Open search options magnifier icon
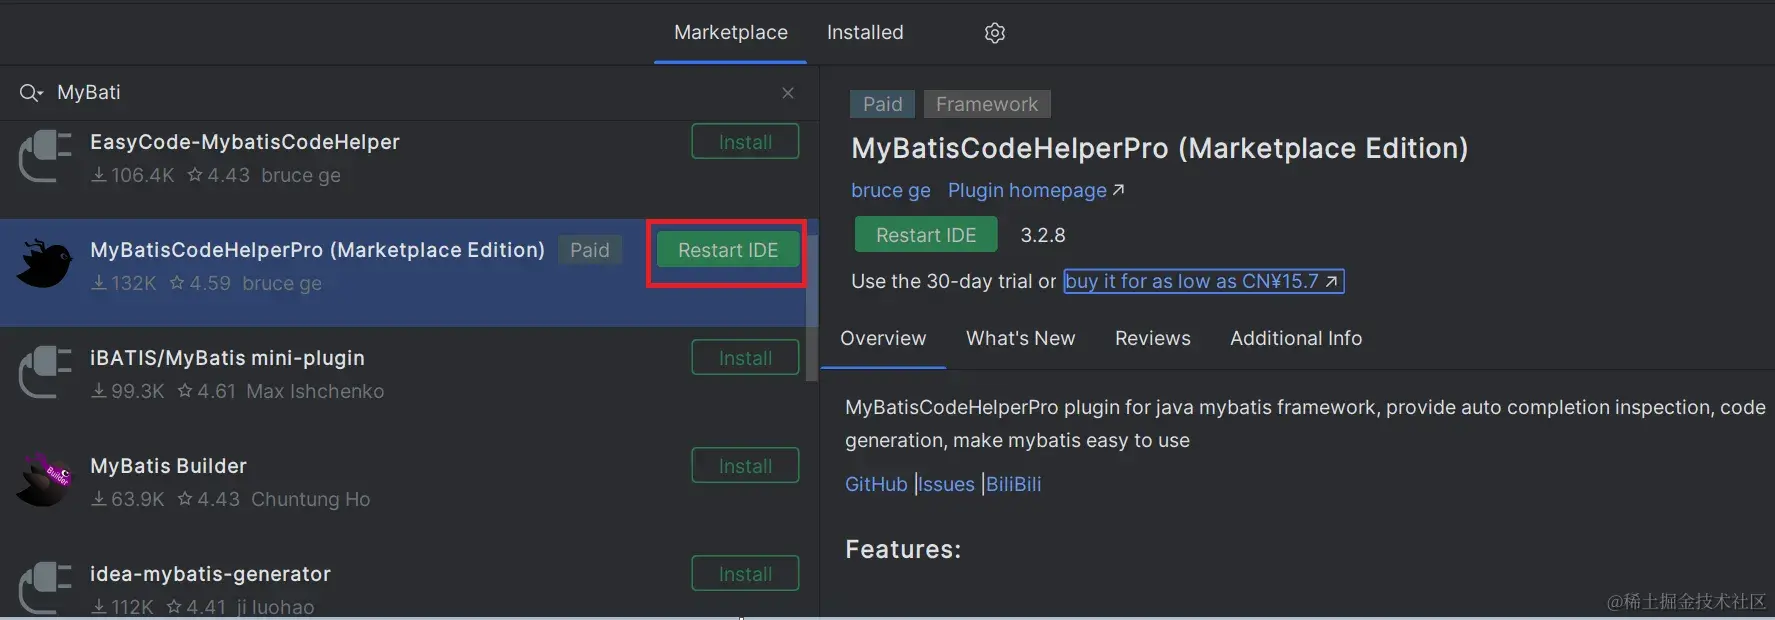This screenshot has width=1775, height=620. [31, 93]
